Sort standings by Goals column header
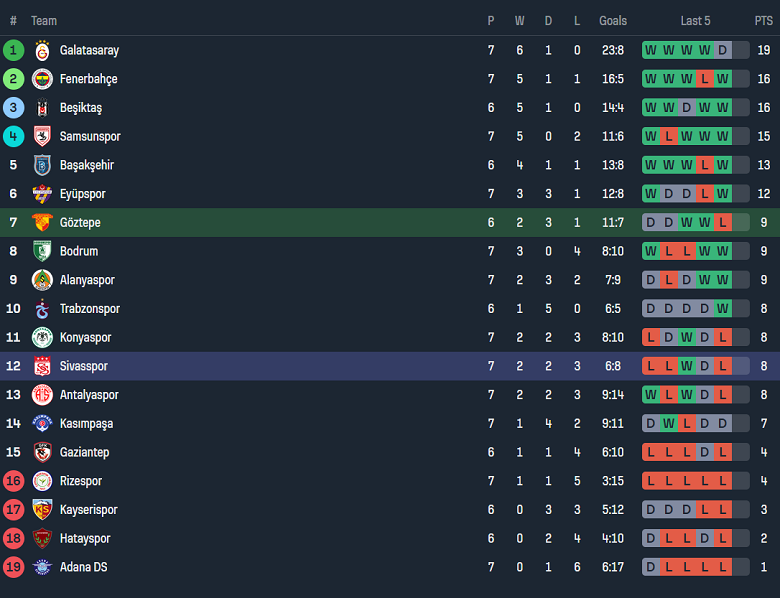Viewport: 780px width, 598px height. pyautogui.click(x=613, y=21)
